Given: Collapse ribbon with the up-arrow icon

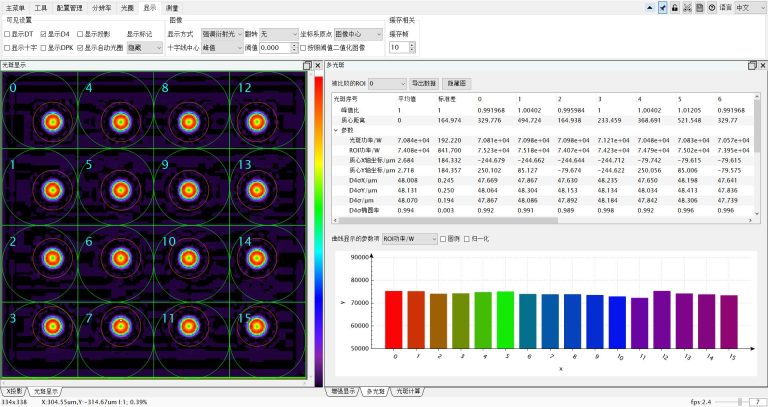Looking at the screenshot, I should click(649, 7).
